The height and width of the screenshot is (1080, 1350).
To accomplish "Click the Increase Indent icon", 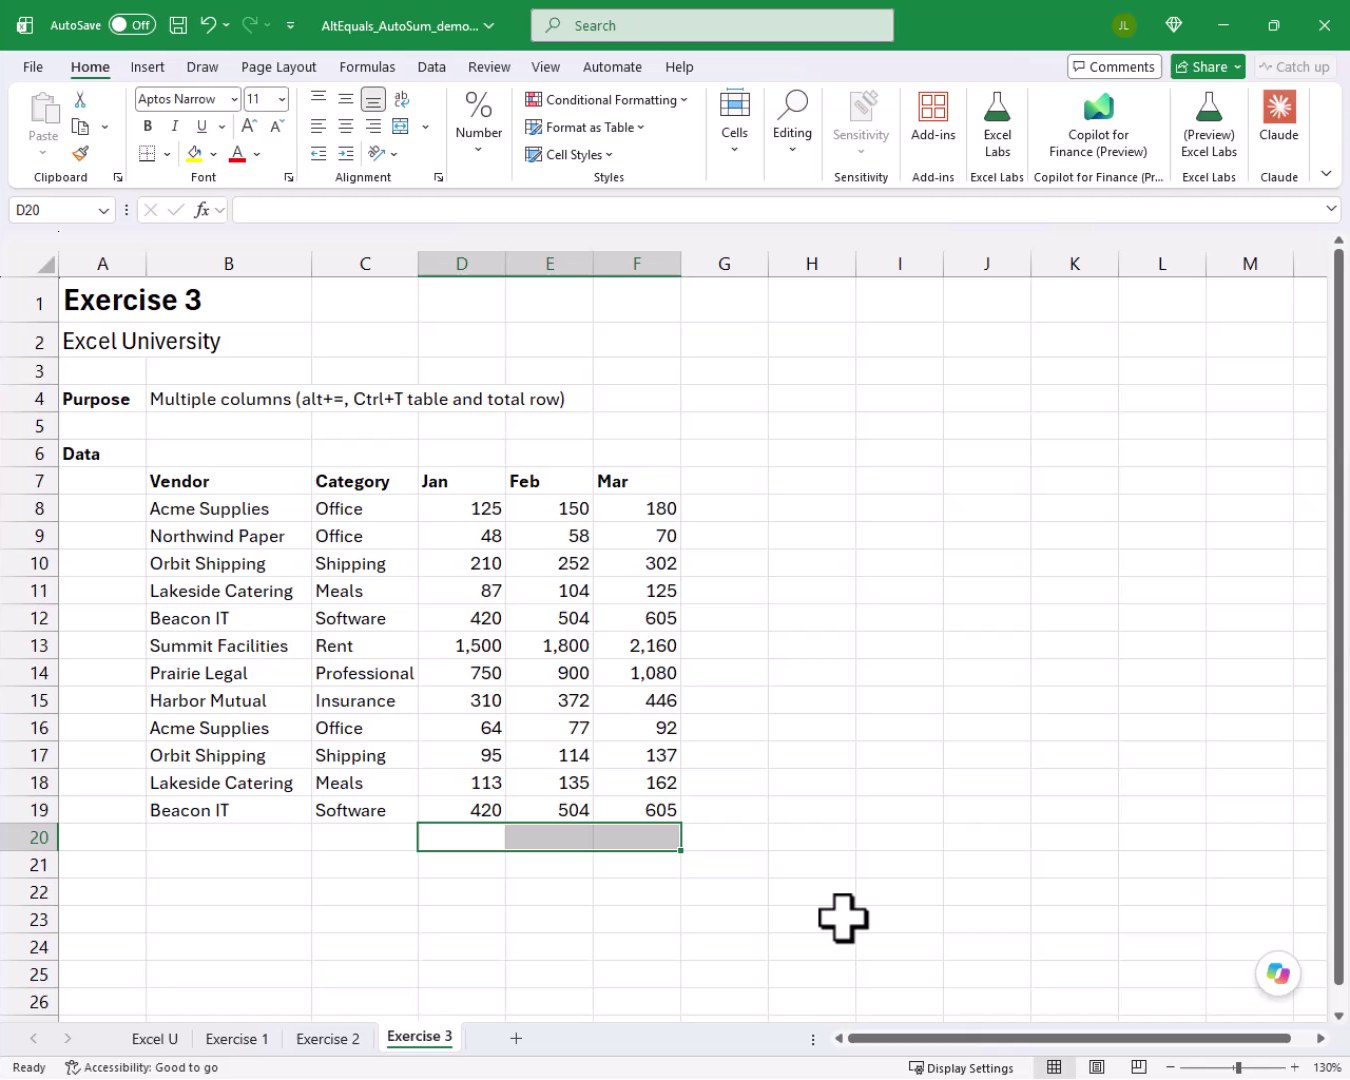I will (x=345, y=154).
